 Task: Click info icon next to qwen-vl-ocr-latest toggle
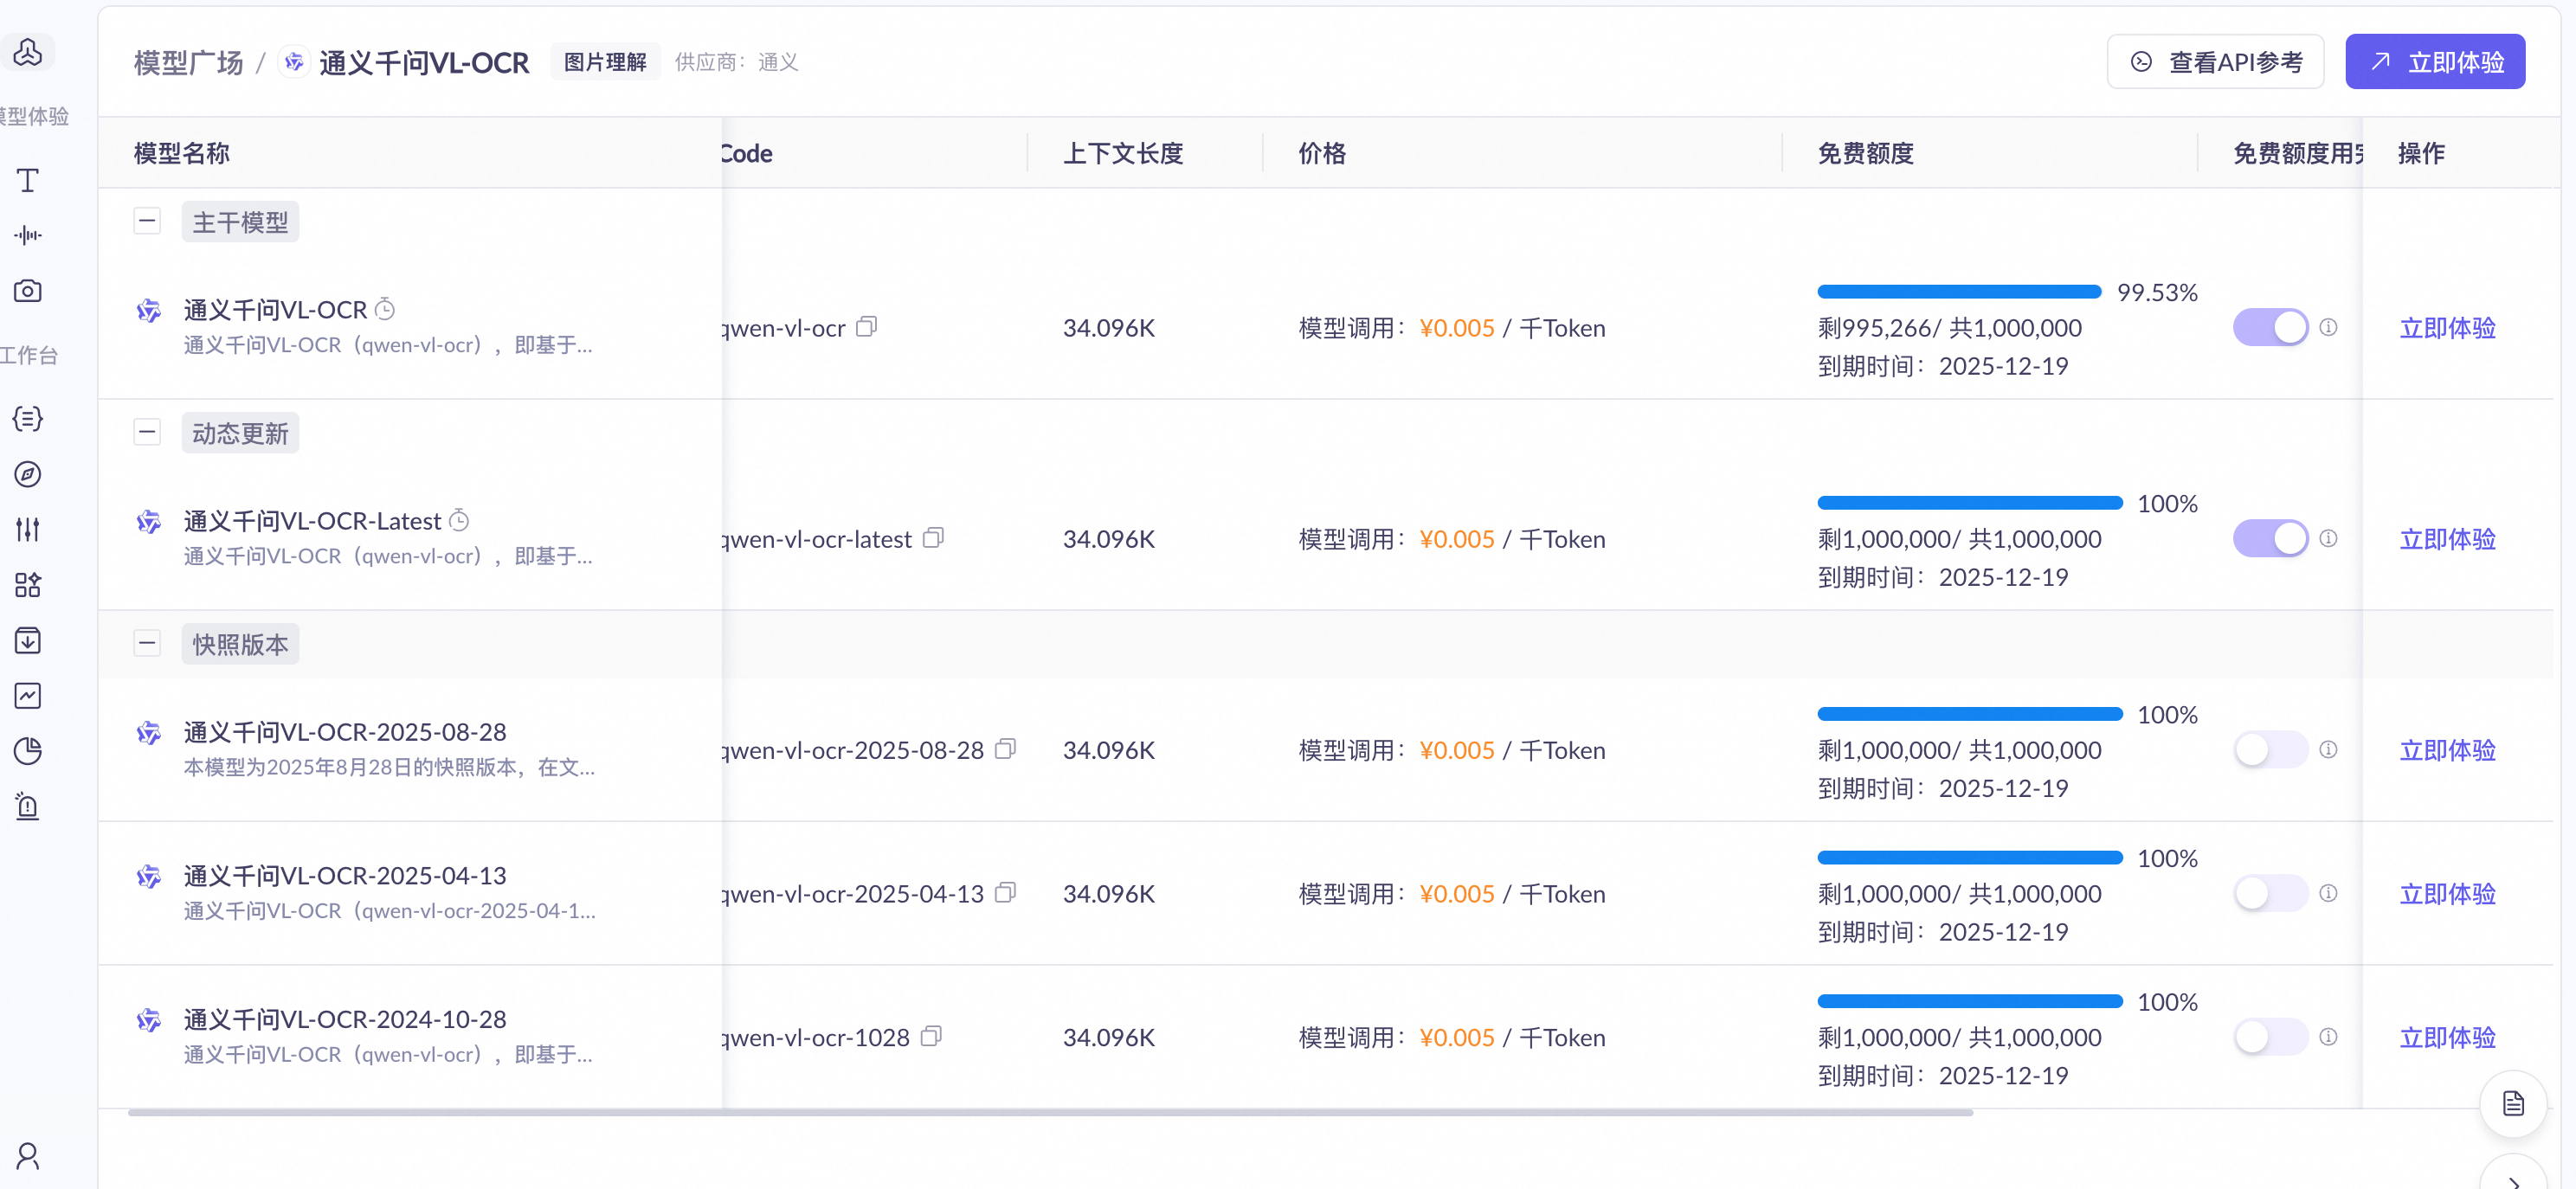click(x=2328, y=538)
